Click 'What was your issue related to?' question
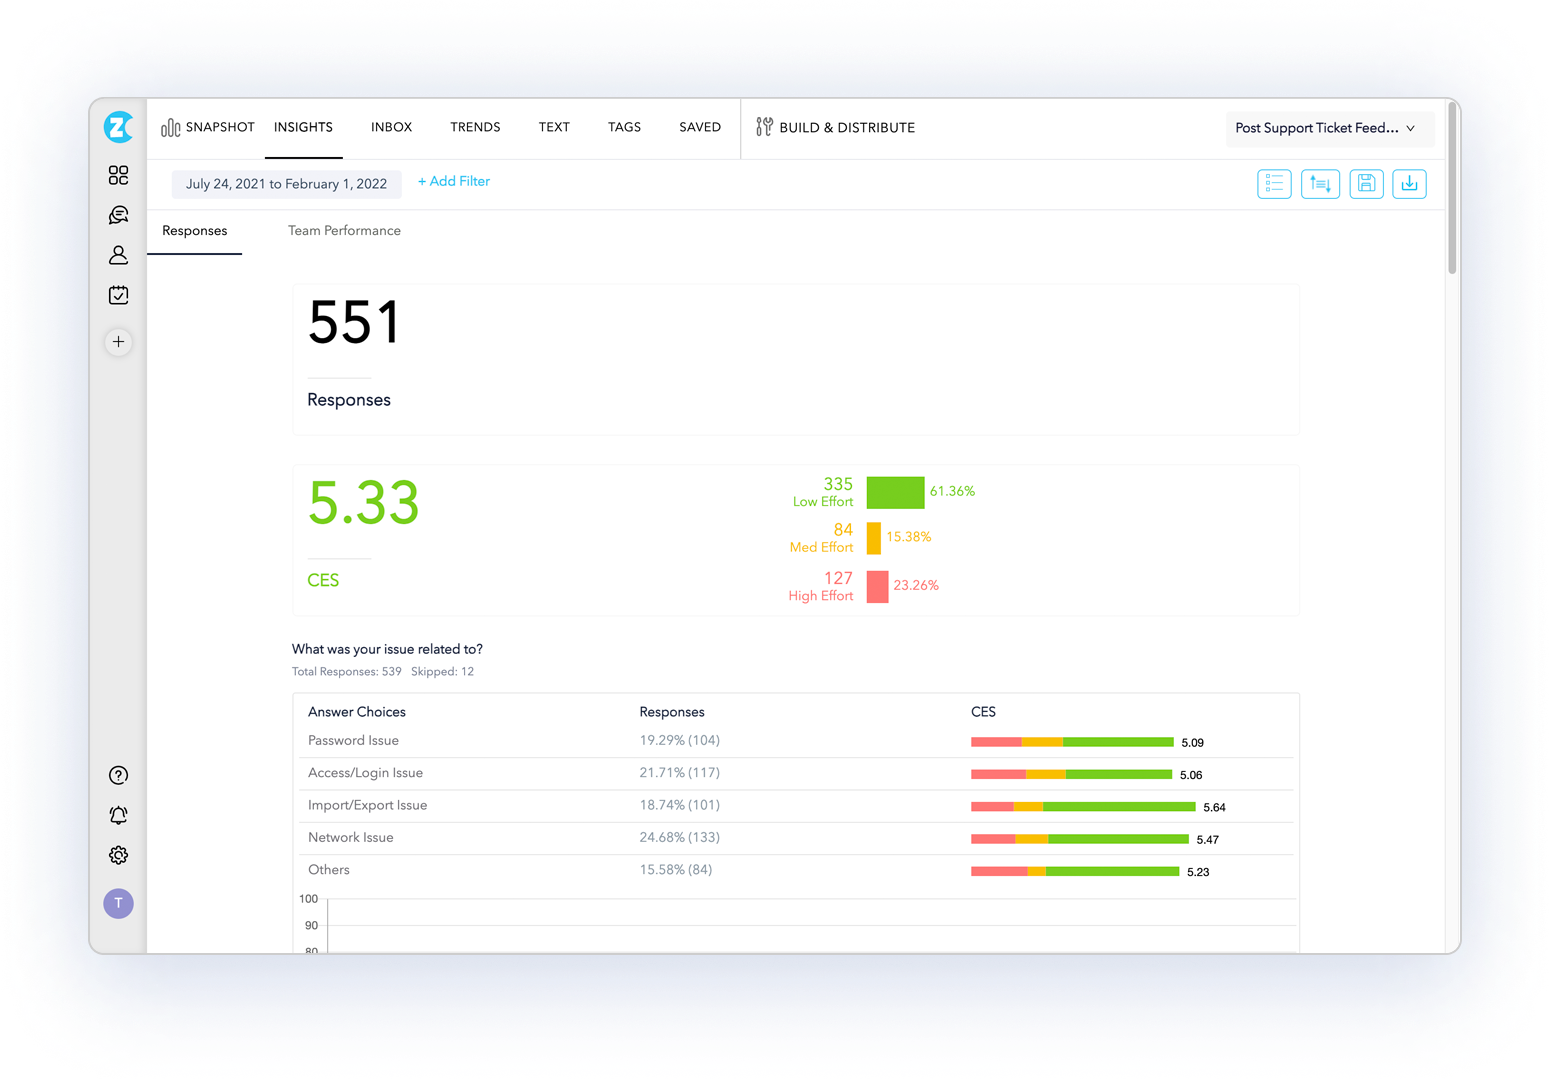The height and width of the screenshot is (1079, 1549). point(387,649)
